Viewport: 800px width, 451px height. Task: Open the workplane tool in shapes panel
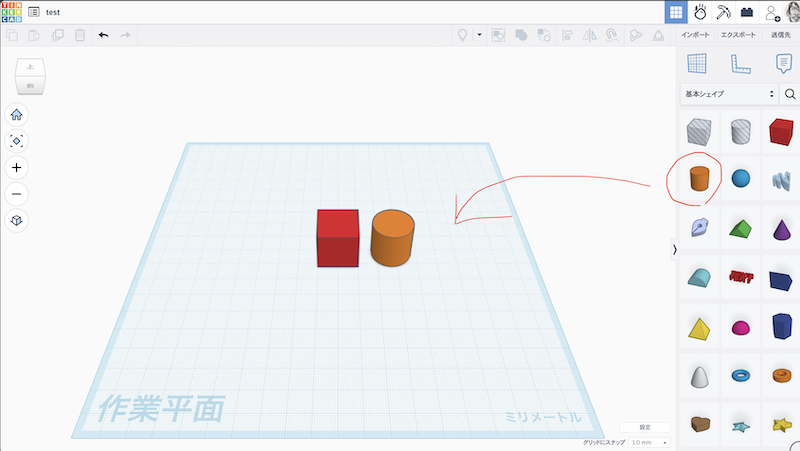pyautogui.click(x=696, y=63)
